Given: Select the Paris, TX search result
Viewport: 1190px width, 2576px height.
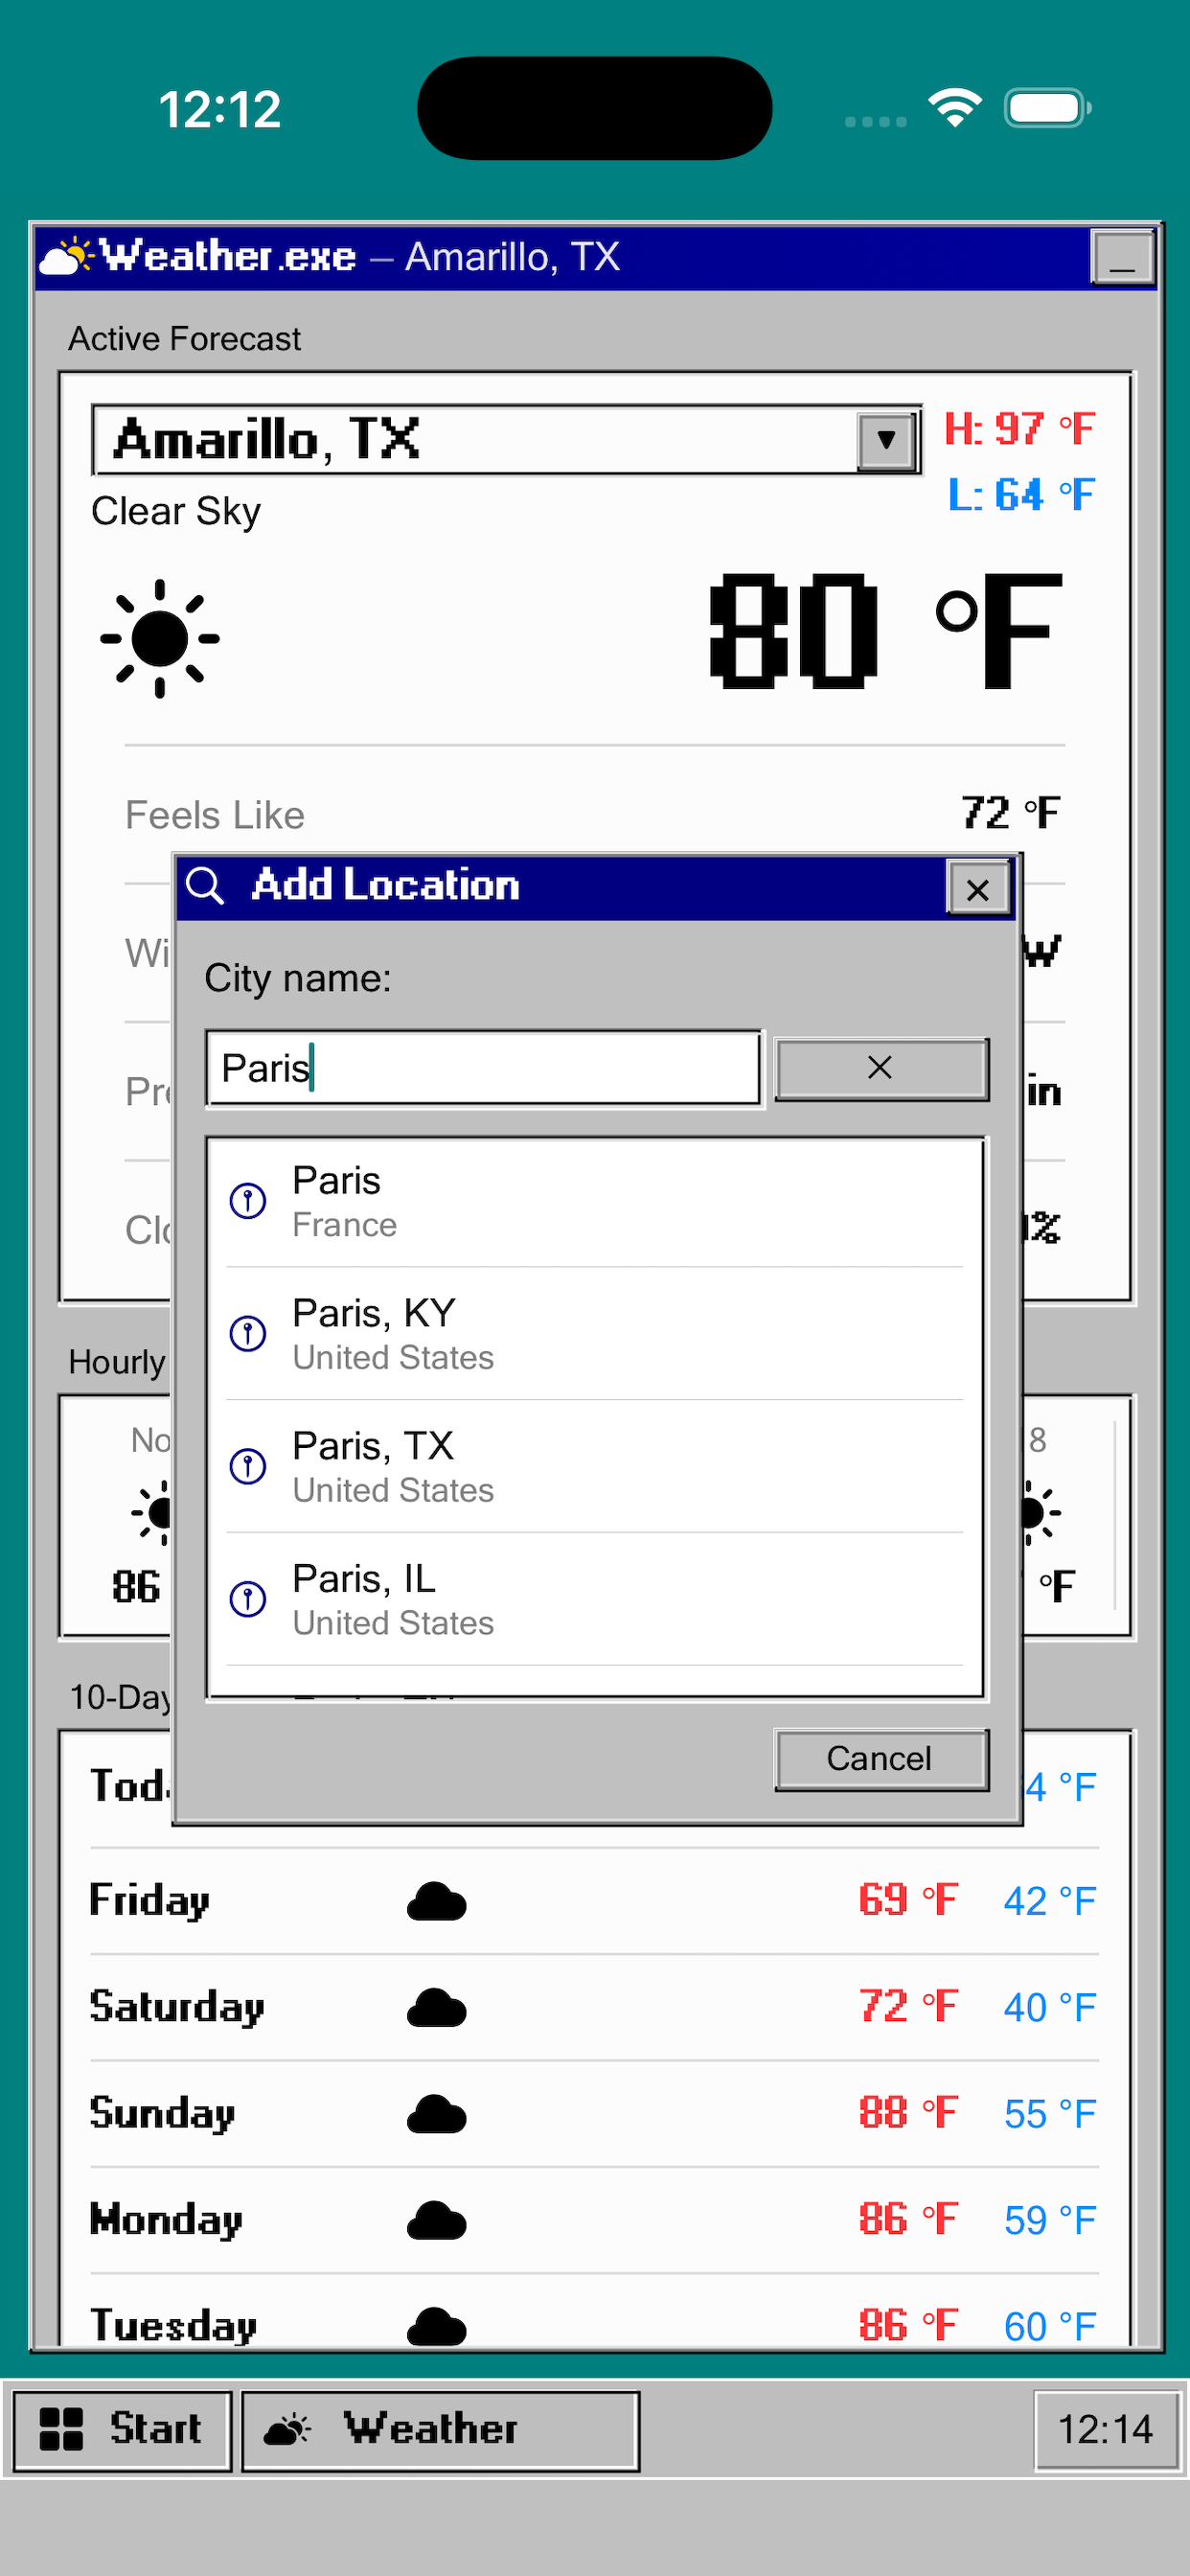Looking at the screenshot, I should pyautogui.click(x=594, y=1467).
